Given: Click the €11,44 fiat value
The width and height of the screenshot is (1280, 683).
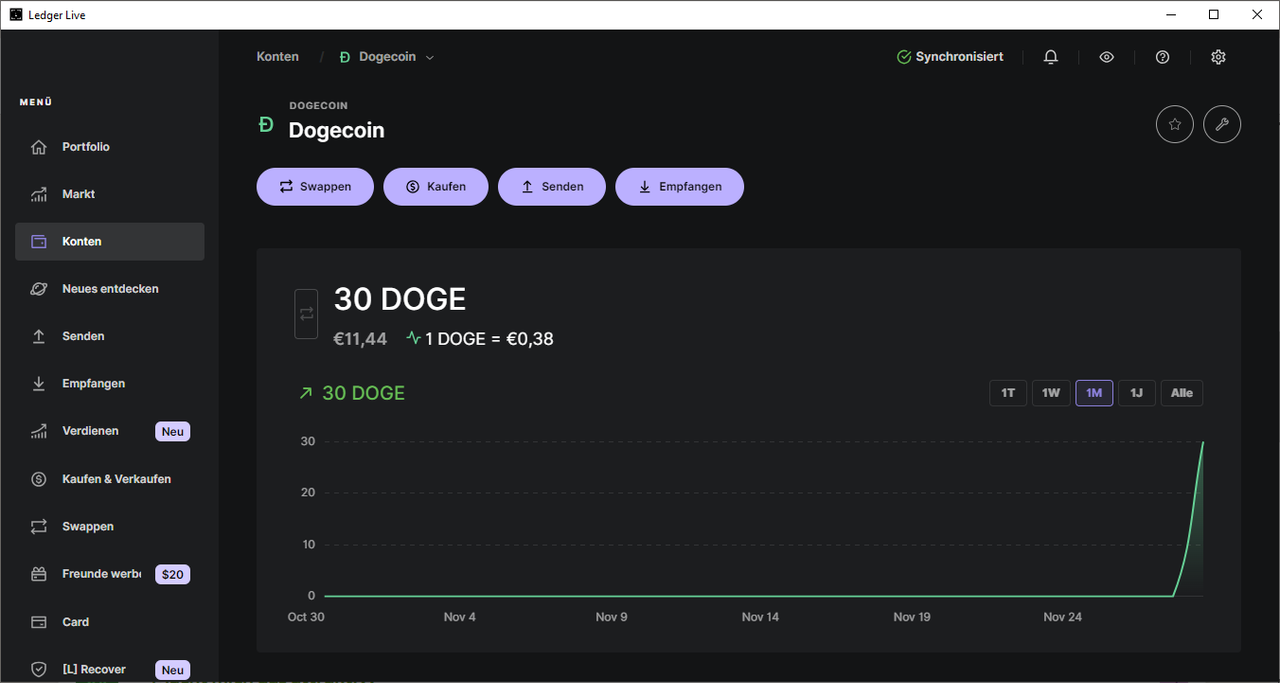Looking at the screenshot, I should point(360,339).
